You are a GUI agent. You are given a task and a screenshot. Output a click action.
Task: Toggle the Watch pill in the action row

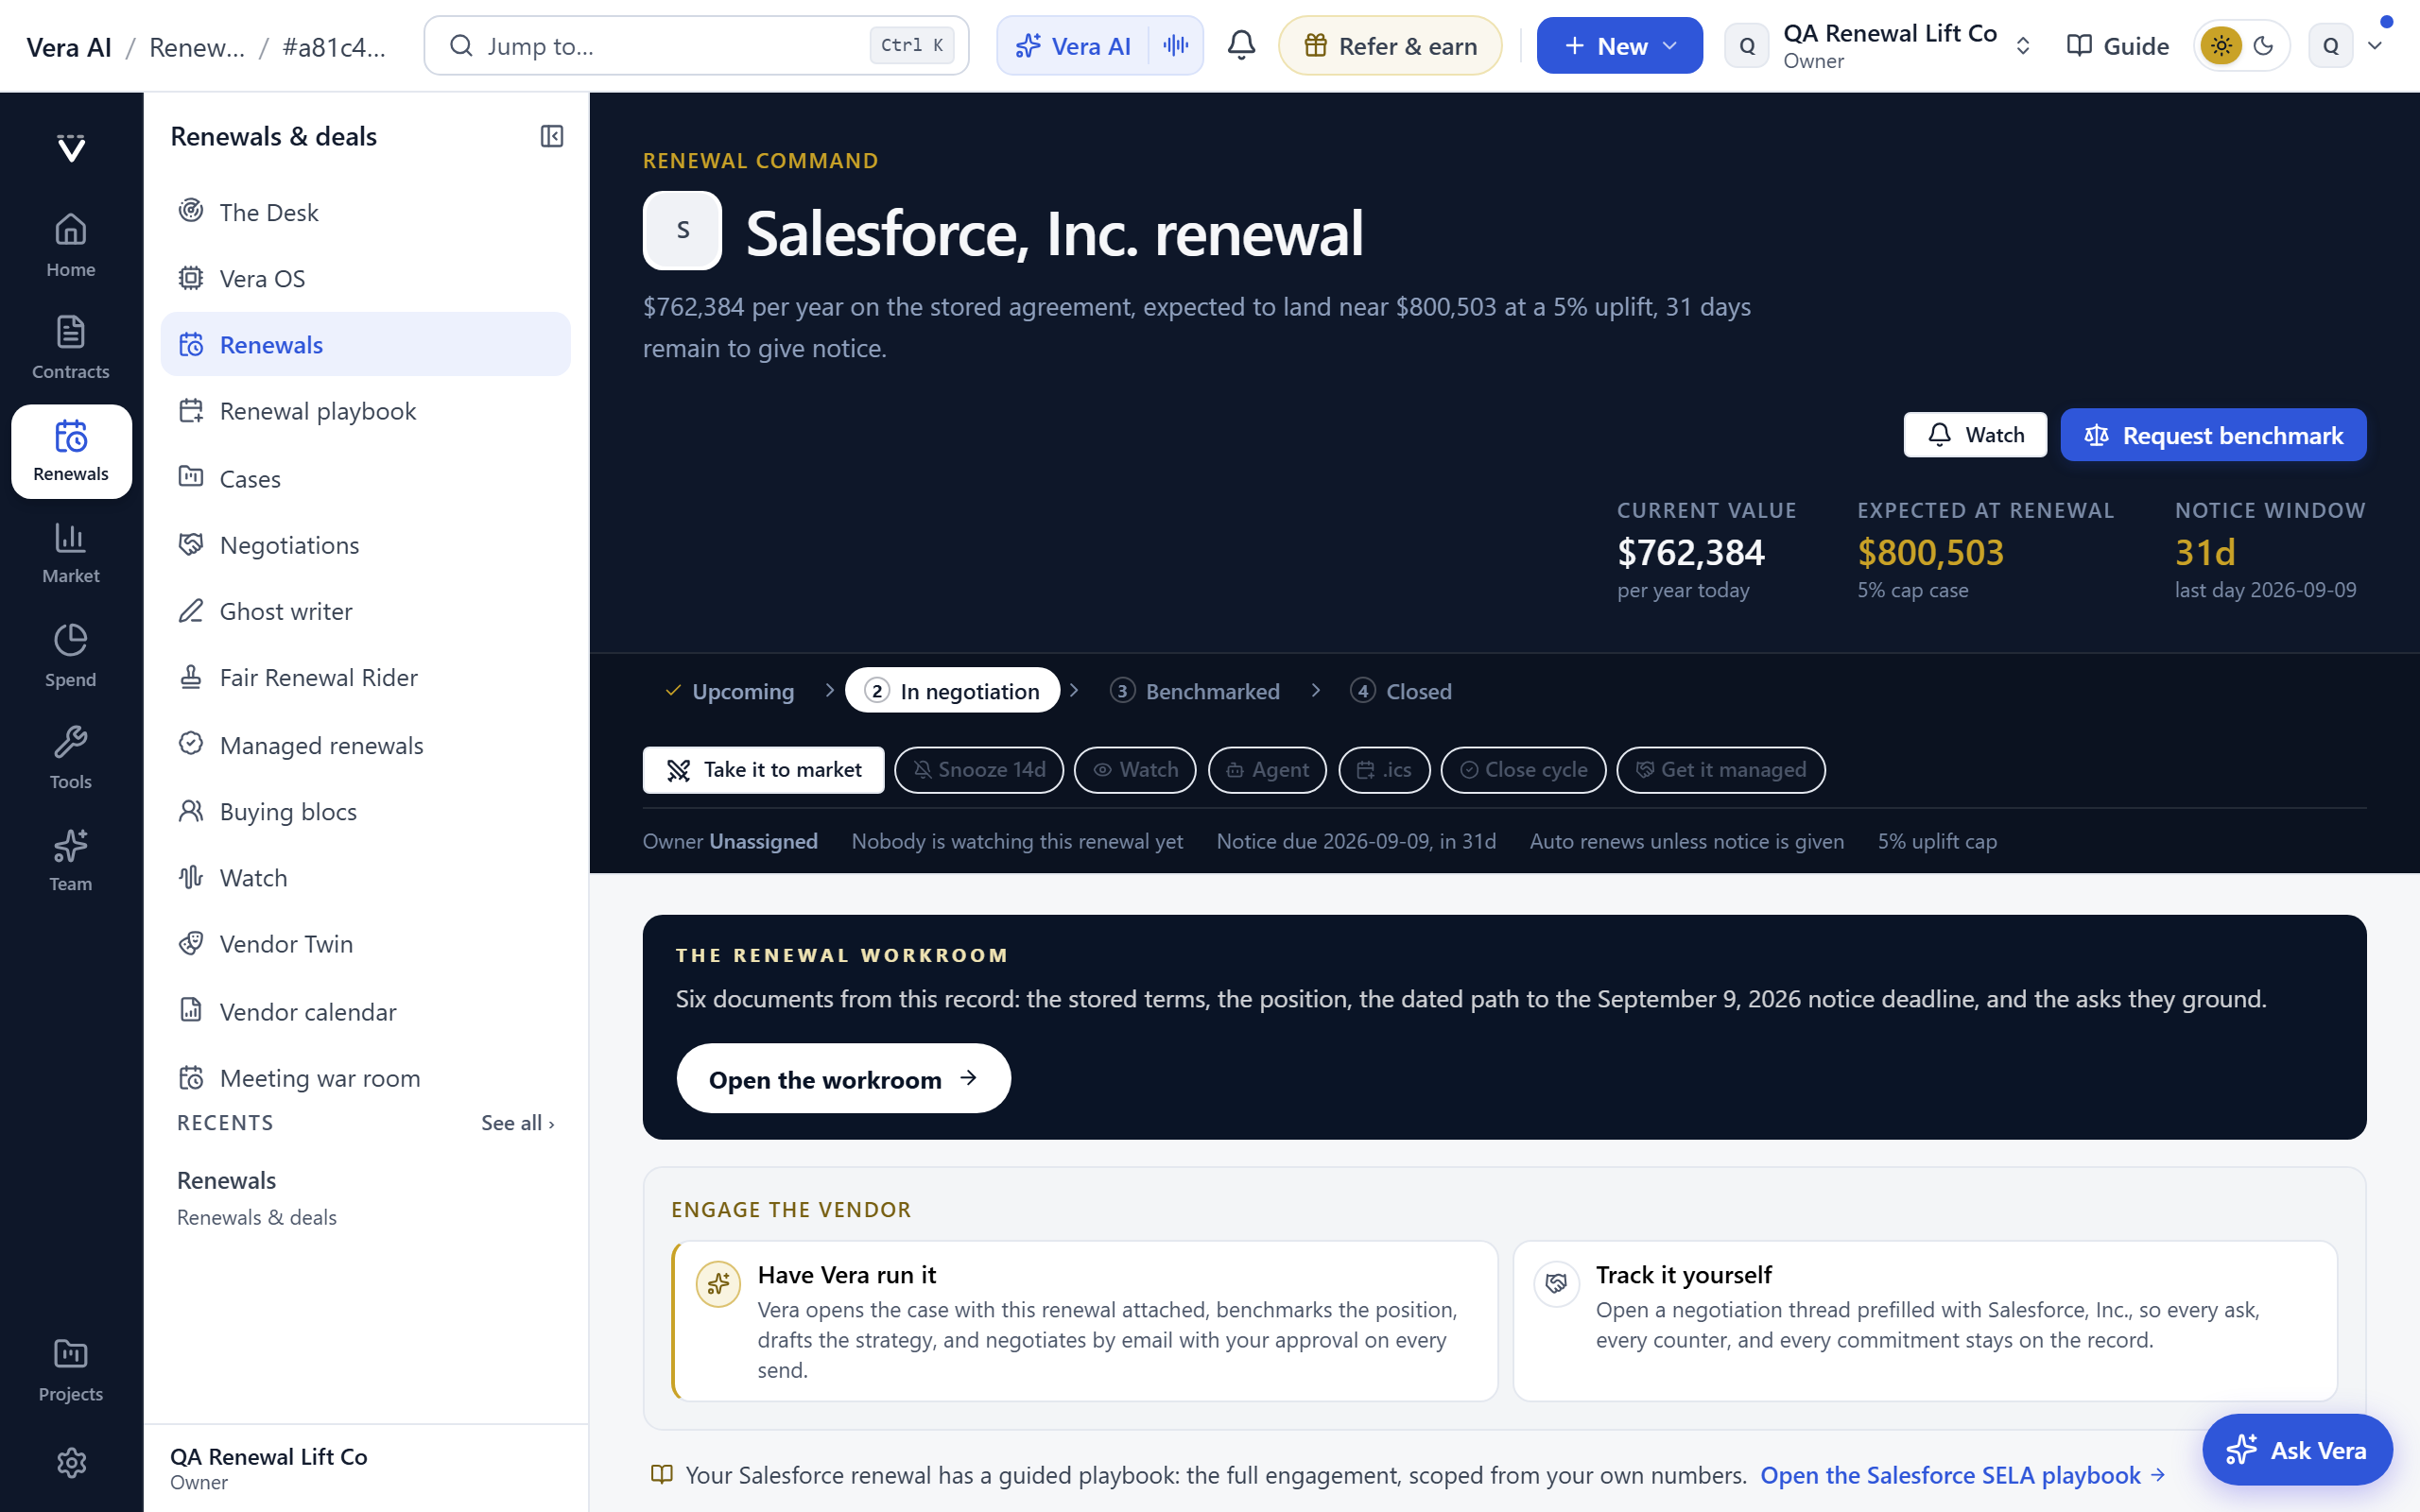point(1135,770)
